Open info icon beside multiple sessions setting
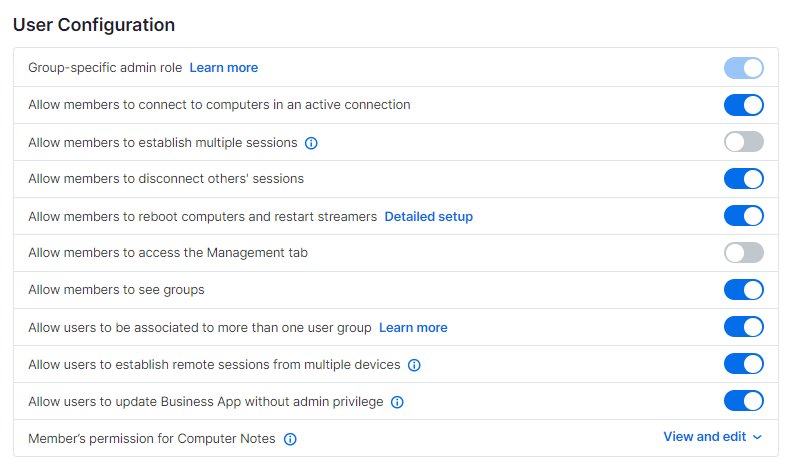The image size is (804, 470). coord(311,143)
